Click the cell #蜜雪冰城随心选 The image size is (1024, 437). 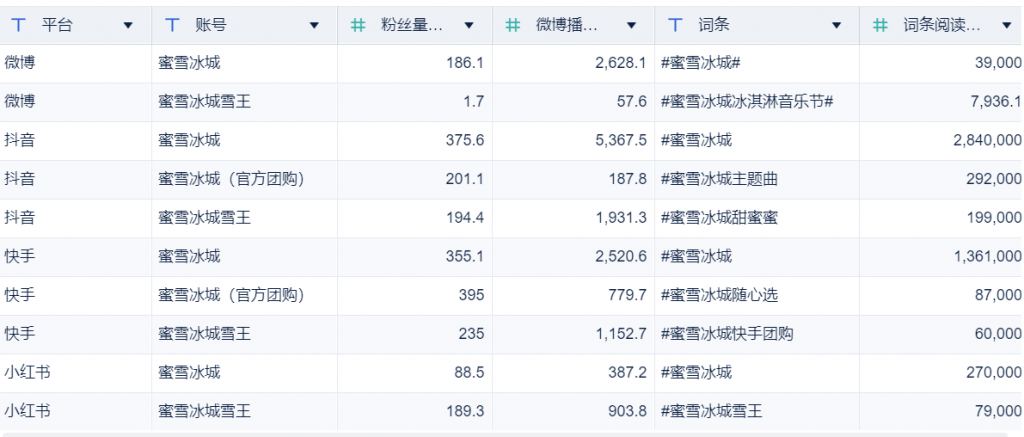click(x=719, y=295)
